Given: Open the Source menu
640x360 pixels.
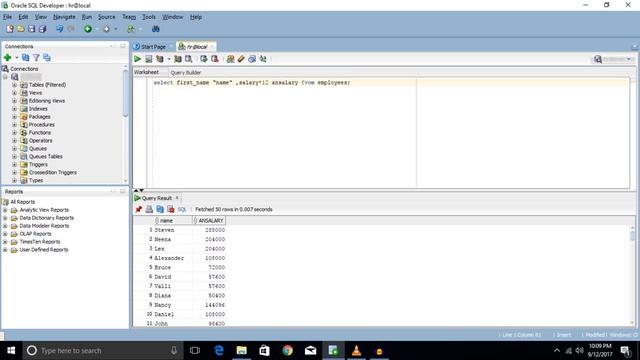Looking at the screenshot, I should (x=107, y=17).
